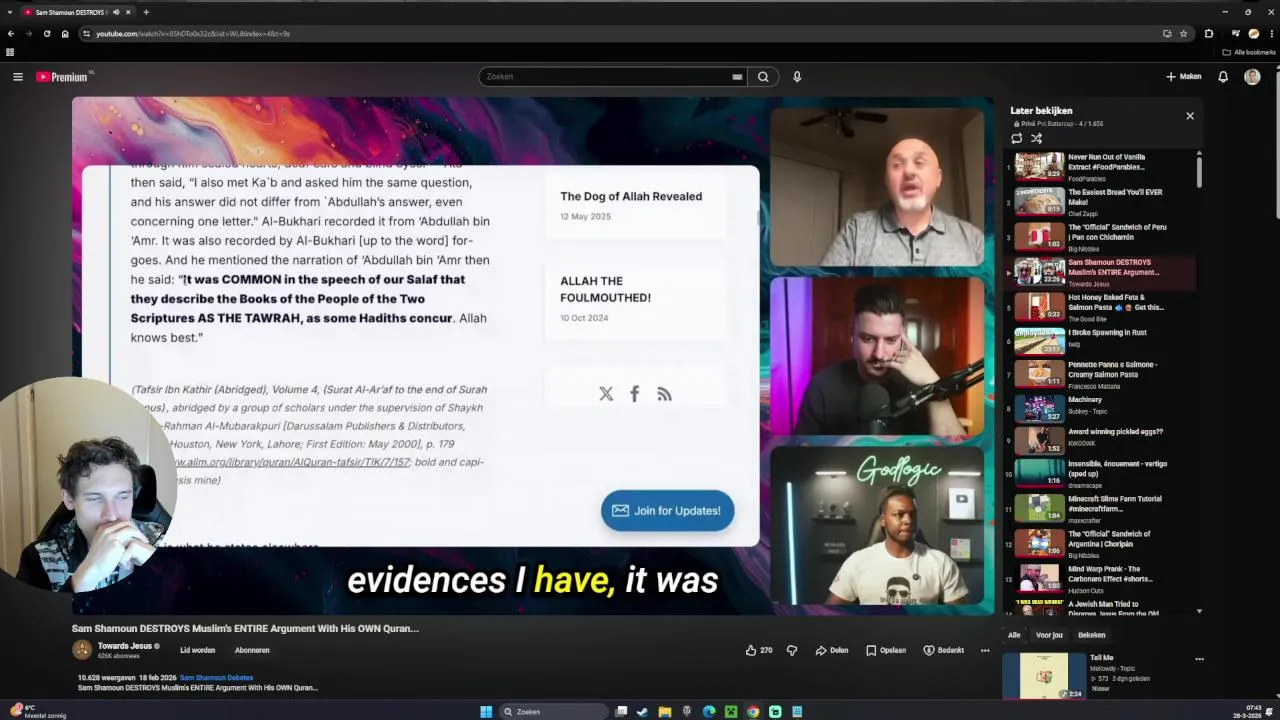The width and height of the screenshot is (1280, 720).
Task: Bookmark this page with the star
Action: [x=1184, y=34]
